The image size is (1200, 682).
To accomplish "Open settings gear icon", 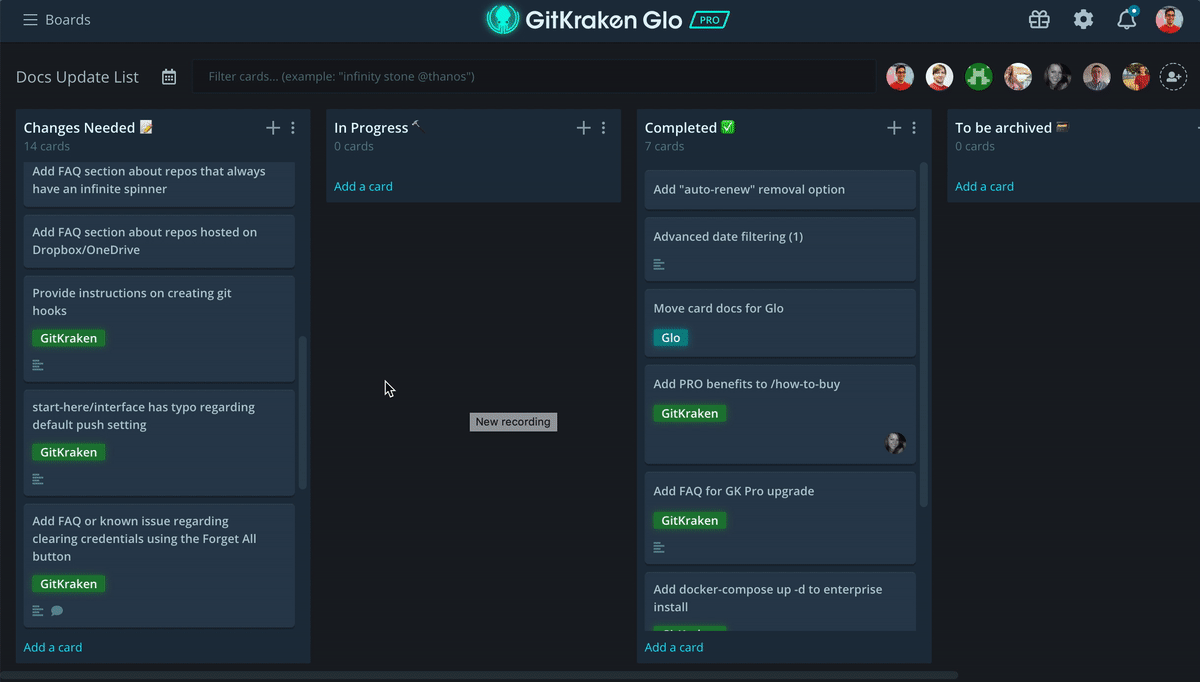I will coord(1083,20).
